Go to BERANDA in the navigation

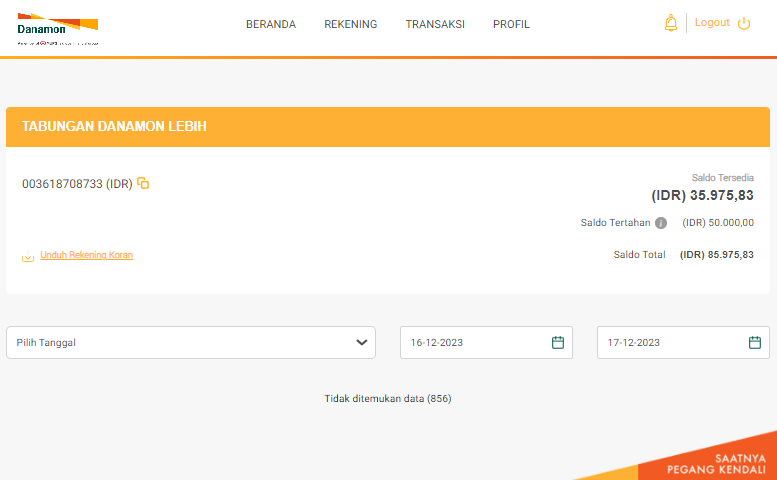tap(271, 24)
